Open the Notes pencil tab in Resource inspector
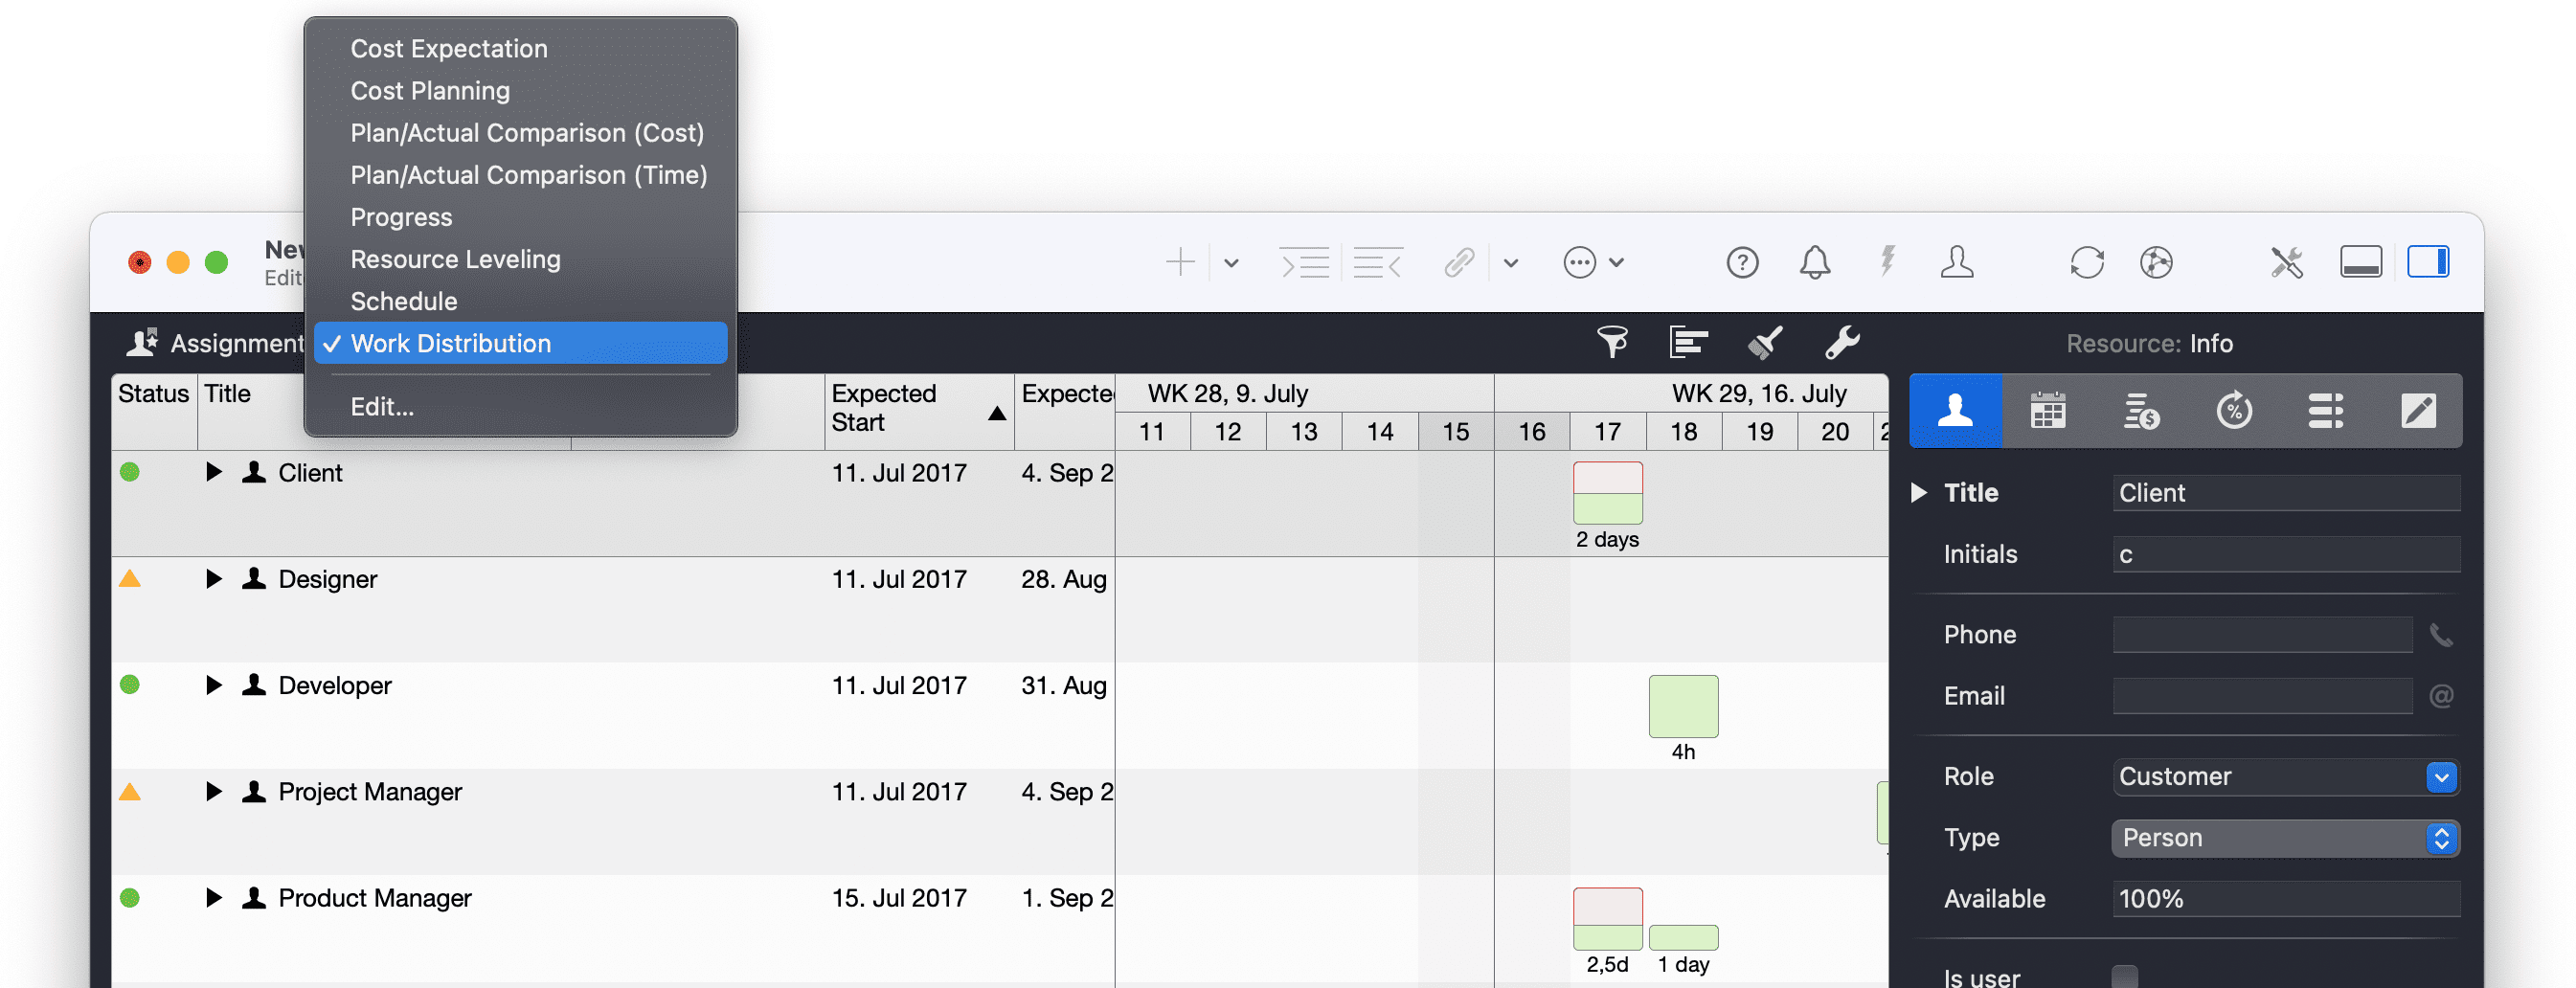 (2420, 410)
